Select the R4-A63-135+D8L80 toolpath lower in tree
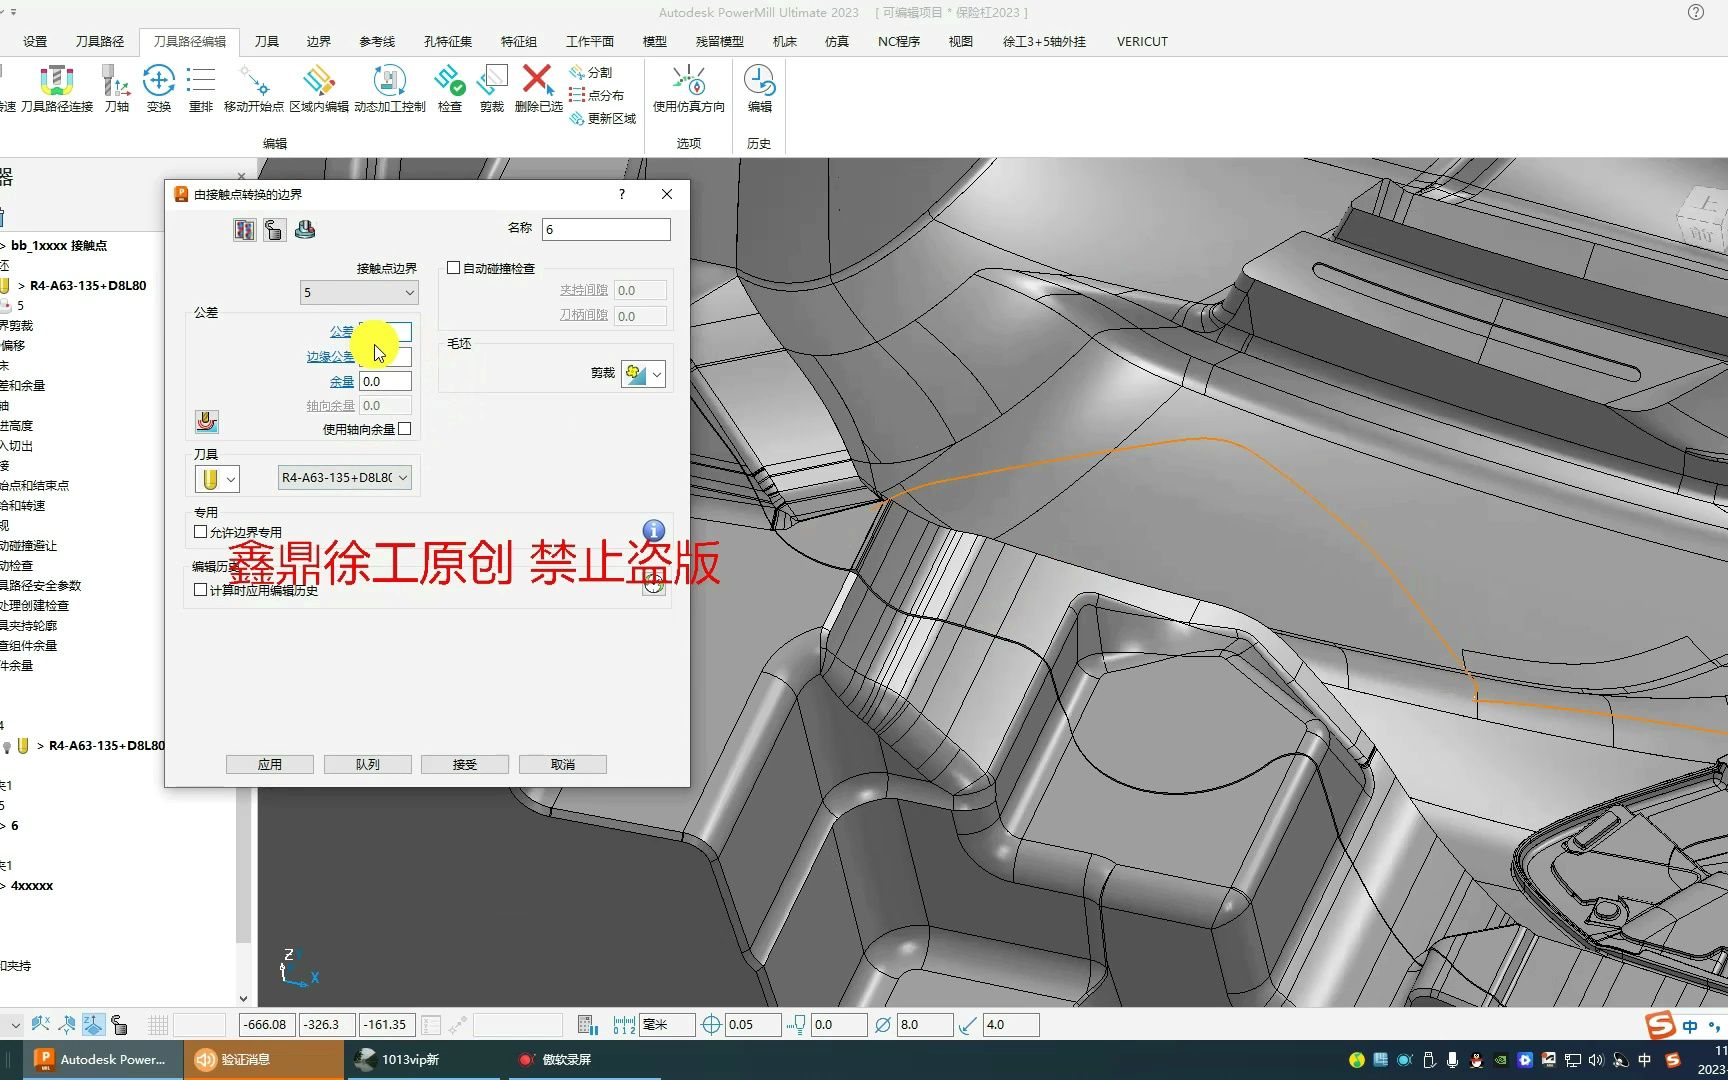This screenshot has width=1728, height=1080. coord(107,746)
